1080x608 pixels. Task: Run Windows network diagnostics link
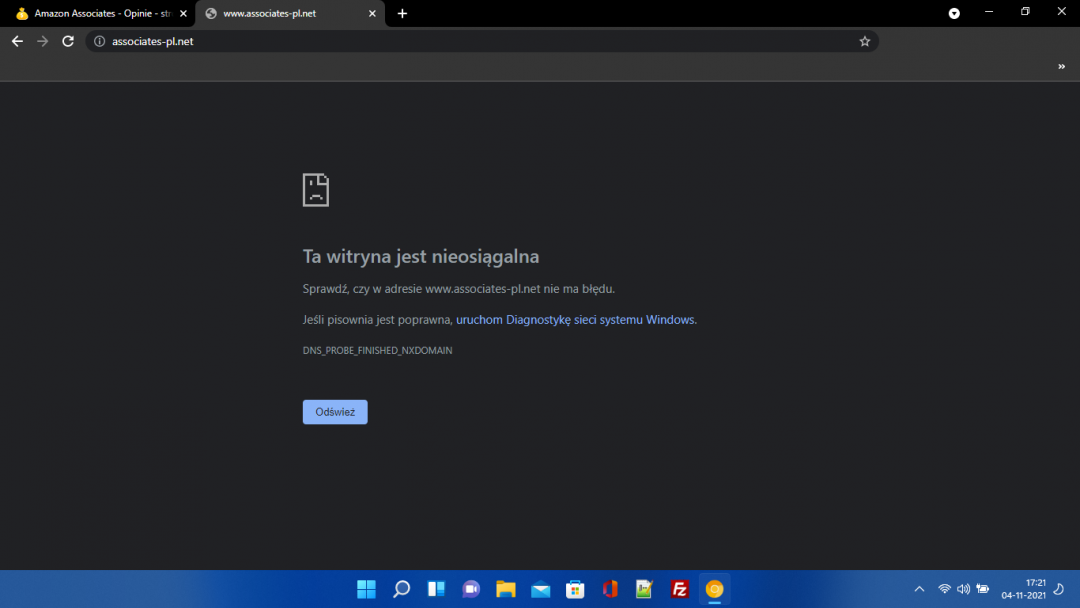click(575, 319)
